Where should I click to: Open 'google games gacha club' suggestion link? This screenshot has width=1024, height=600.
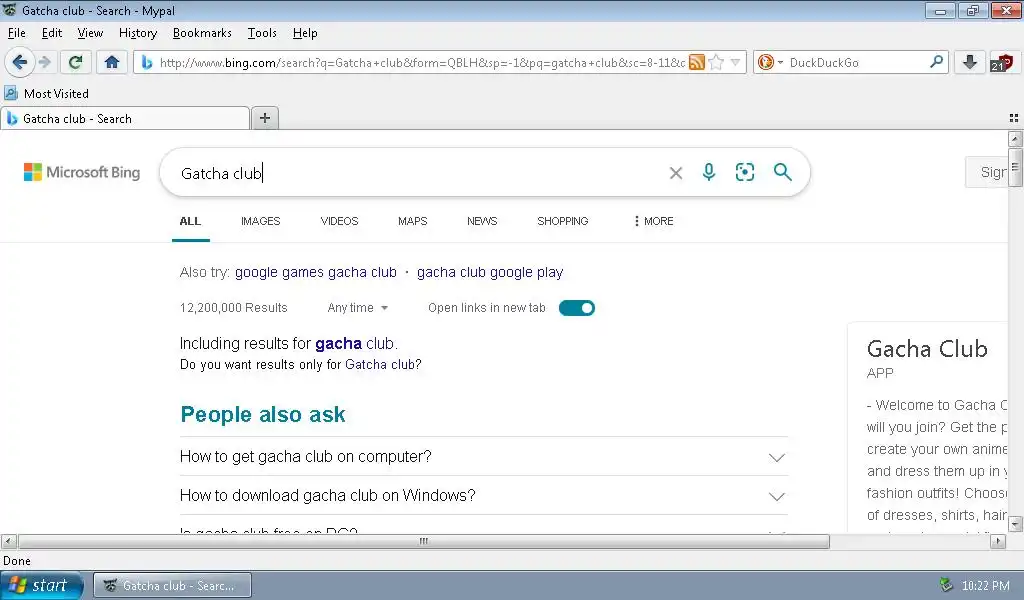click(x=315, y=272)
